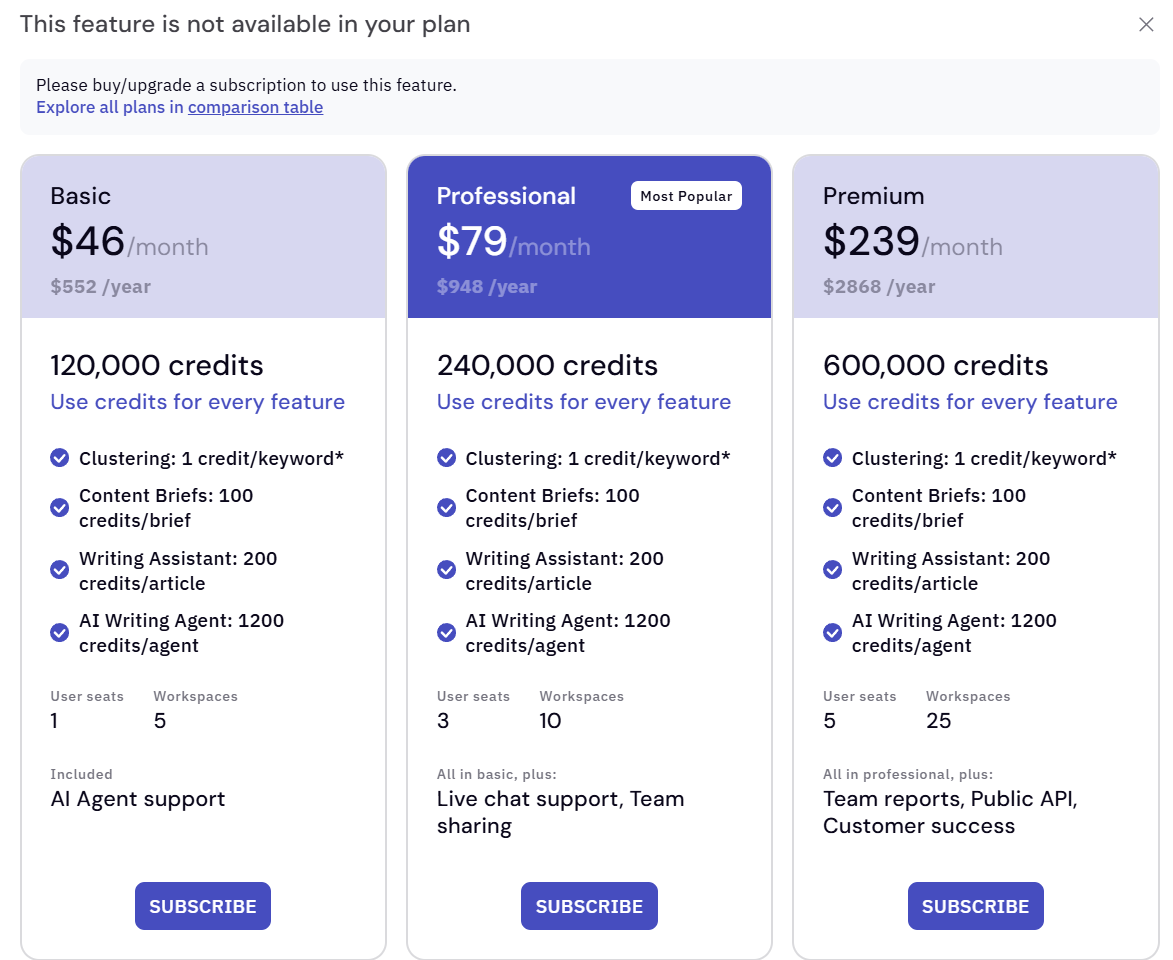1173x960 pixels.
Task: Click Basic plan 'Use credits for every feature'
Action: pyautogui.click(x=198, y=402)
